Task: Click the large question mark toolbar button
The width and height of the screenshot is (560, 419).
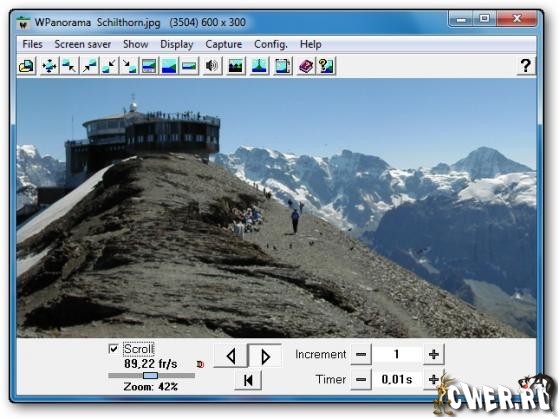Action: pyautogui.click(x=526, y=66)
